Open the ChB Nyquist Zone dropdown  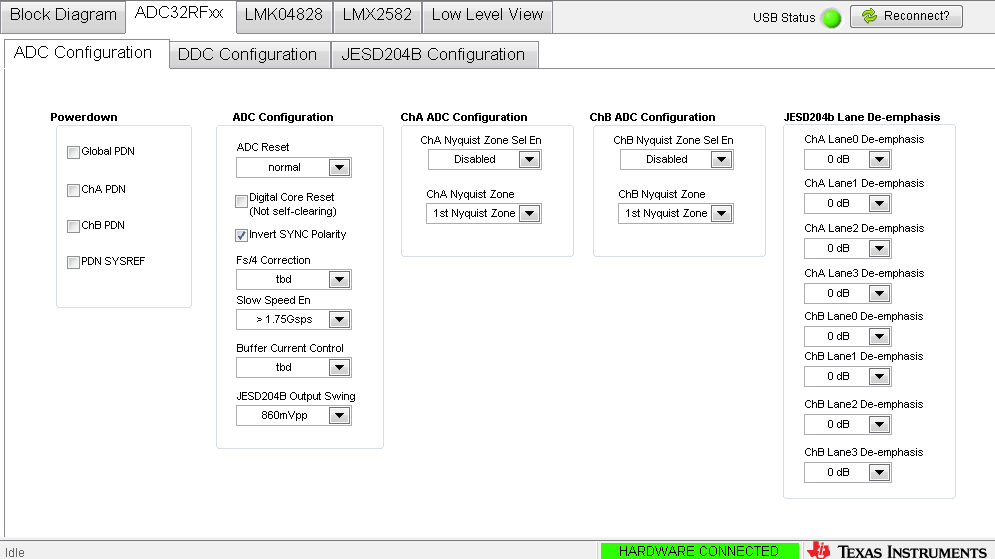pyautogui.click(x=722, y=214)
